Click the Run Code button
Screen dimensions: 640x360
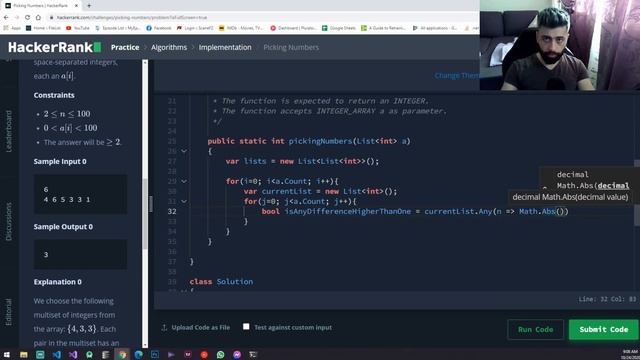[536, 329]
